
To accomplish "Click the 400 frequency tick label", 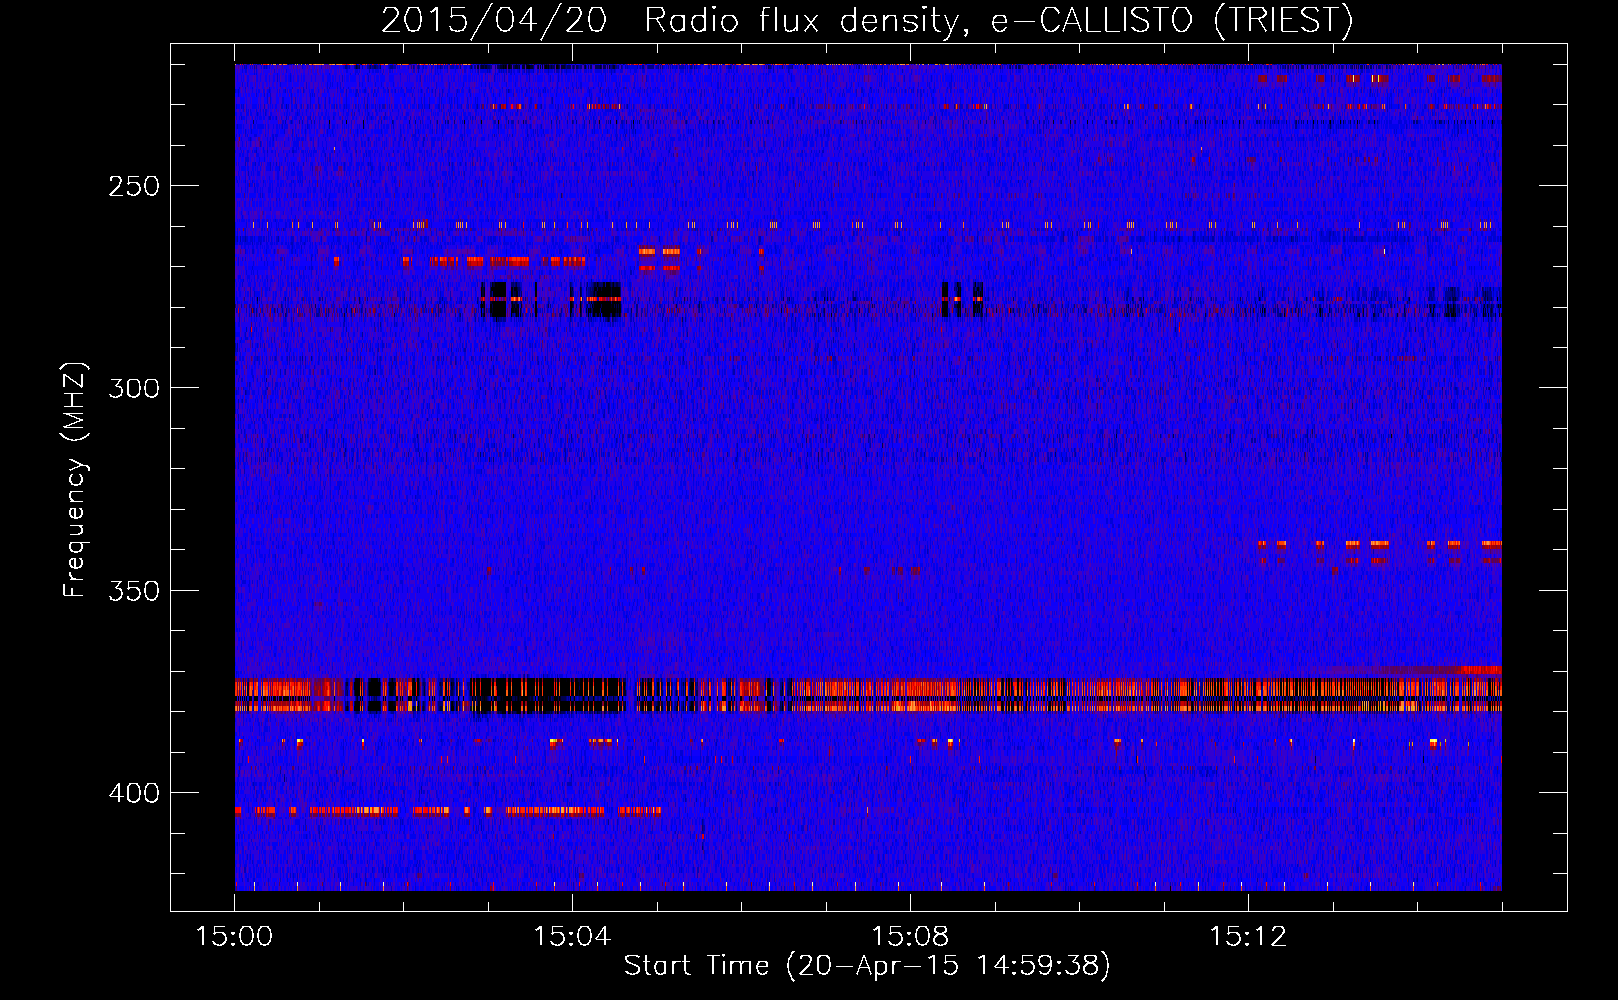I will tap(134, 793).
